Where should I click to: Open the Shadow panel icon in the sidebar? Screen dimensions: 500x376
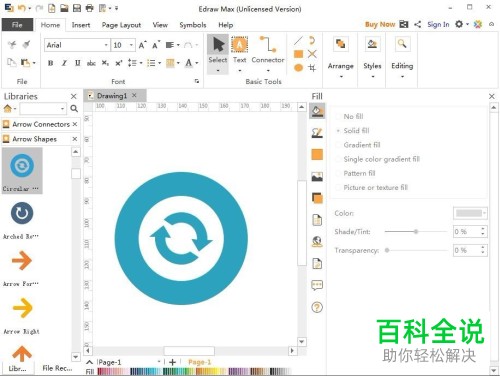coord(317,198)
